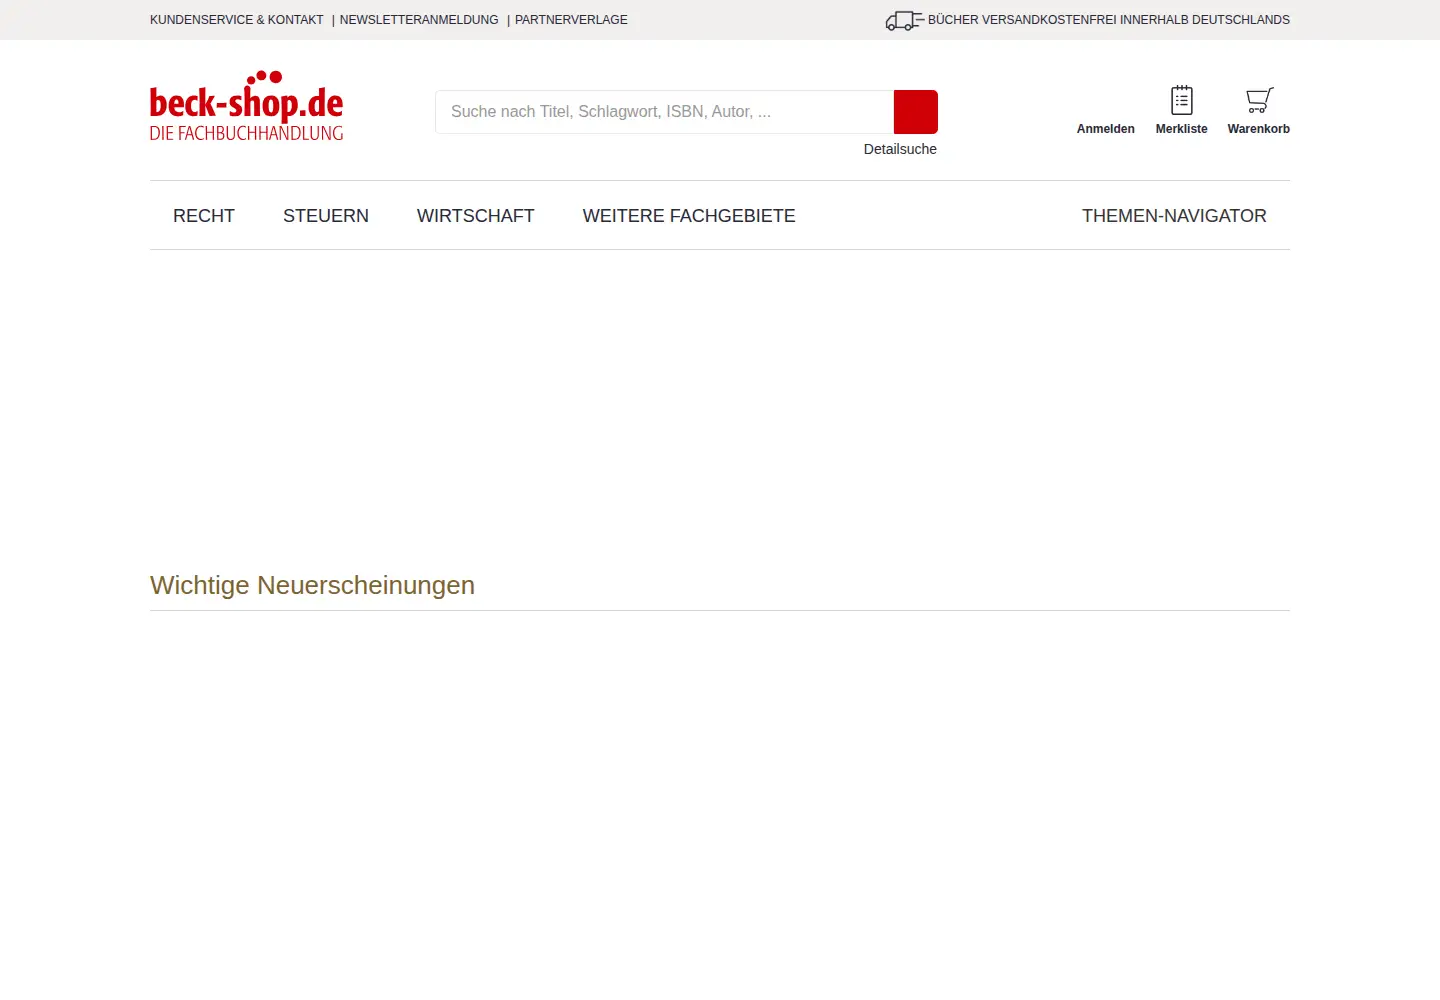Click the Anmelden login link
Viewport: 1440px width, 1000px height.
pyautogui.click(x=1106, y=129)
